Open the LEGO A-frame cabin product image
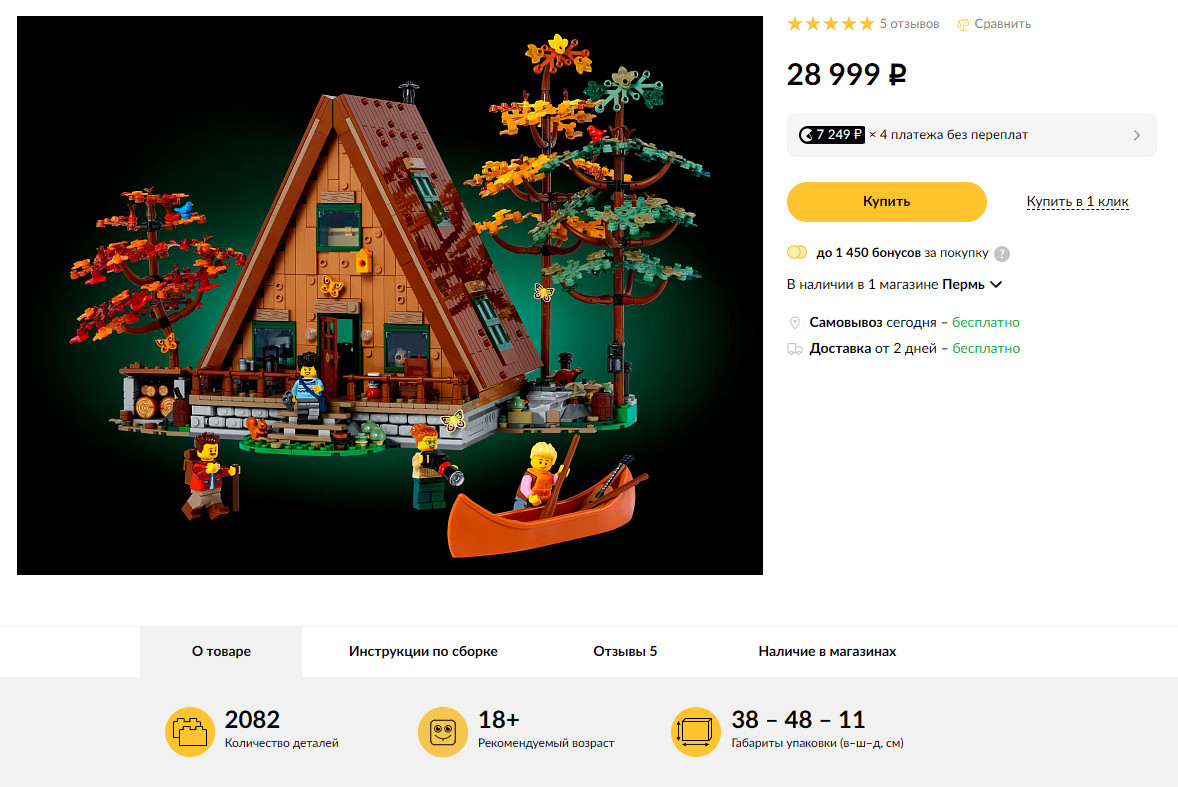 coord(390,295)
